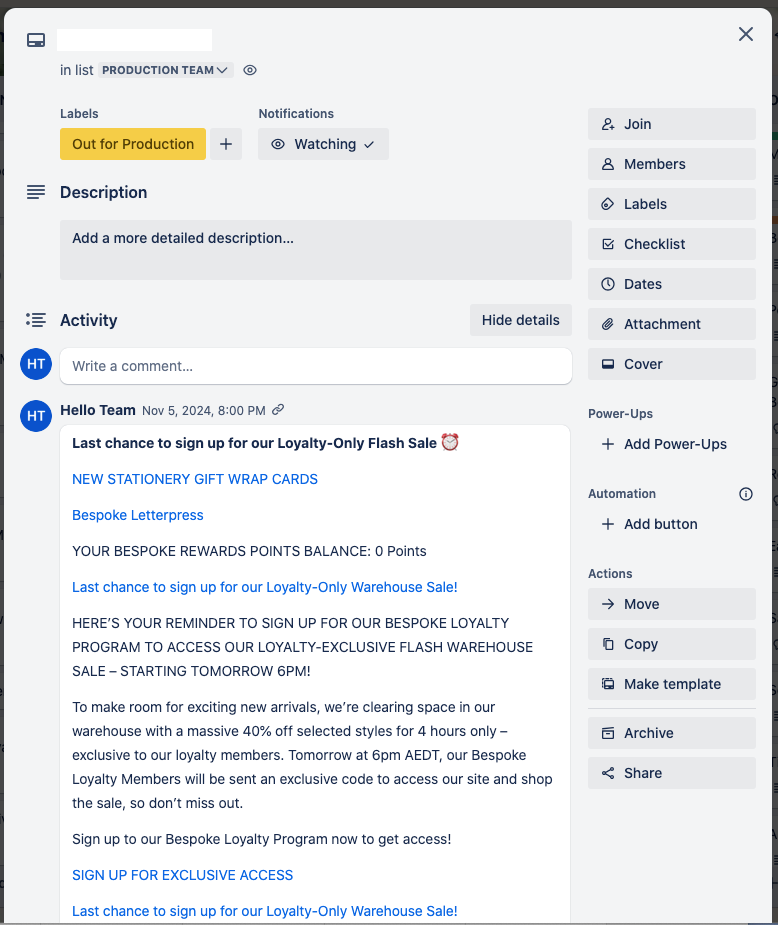Click the card cover icon beside title
Image resolution: width=778 pixels, height=925 pixels.
(36, 40)
